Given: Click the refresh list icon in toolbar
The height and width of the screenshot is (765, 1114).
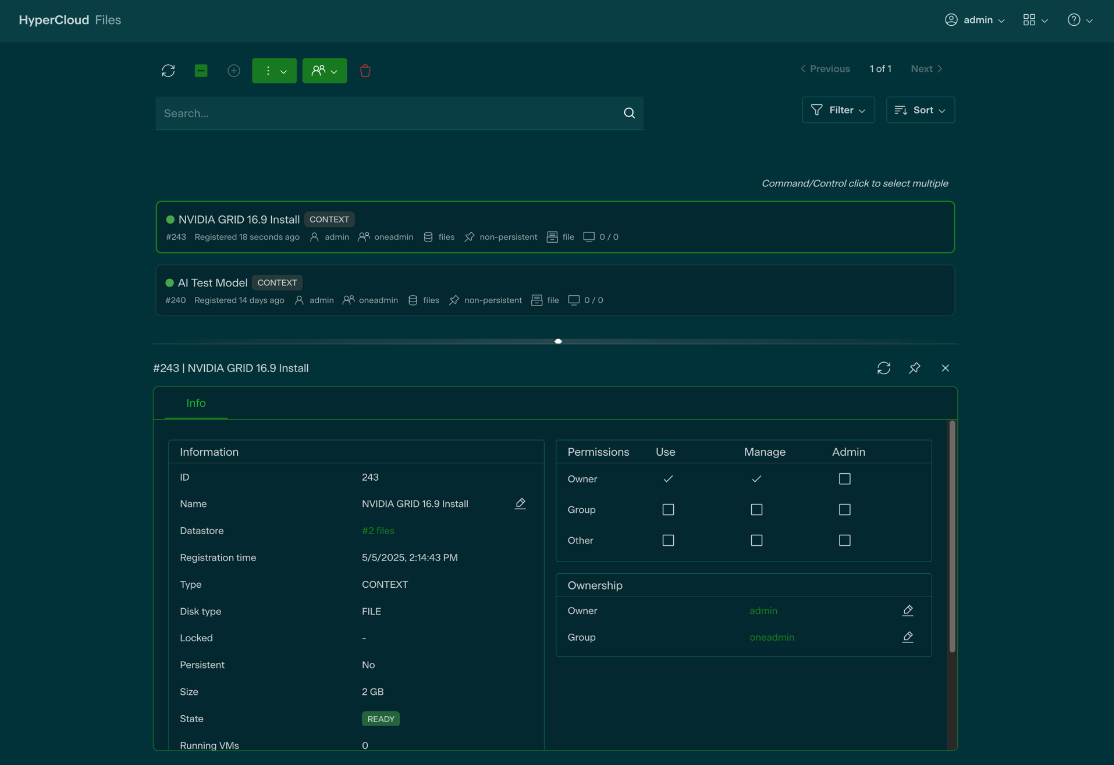Looking at the screenshot, I should pos(168,71).
